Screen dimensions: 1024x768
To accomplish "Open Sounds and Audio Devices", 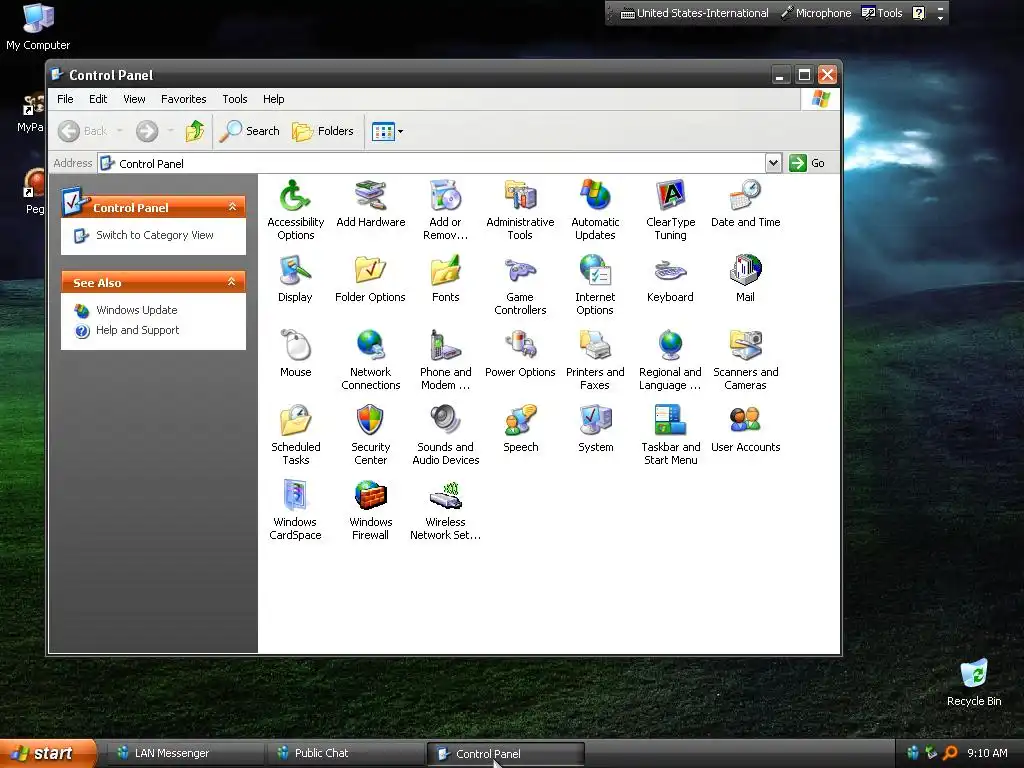I will [445, 434].
